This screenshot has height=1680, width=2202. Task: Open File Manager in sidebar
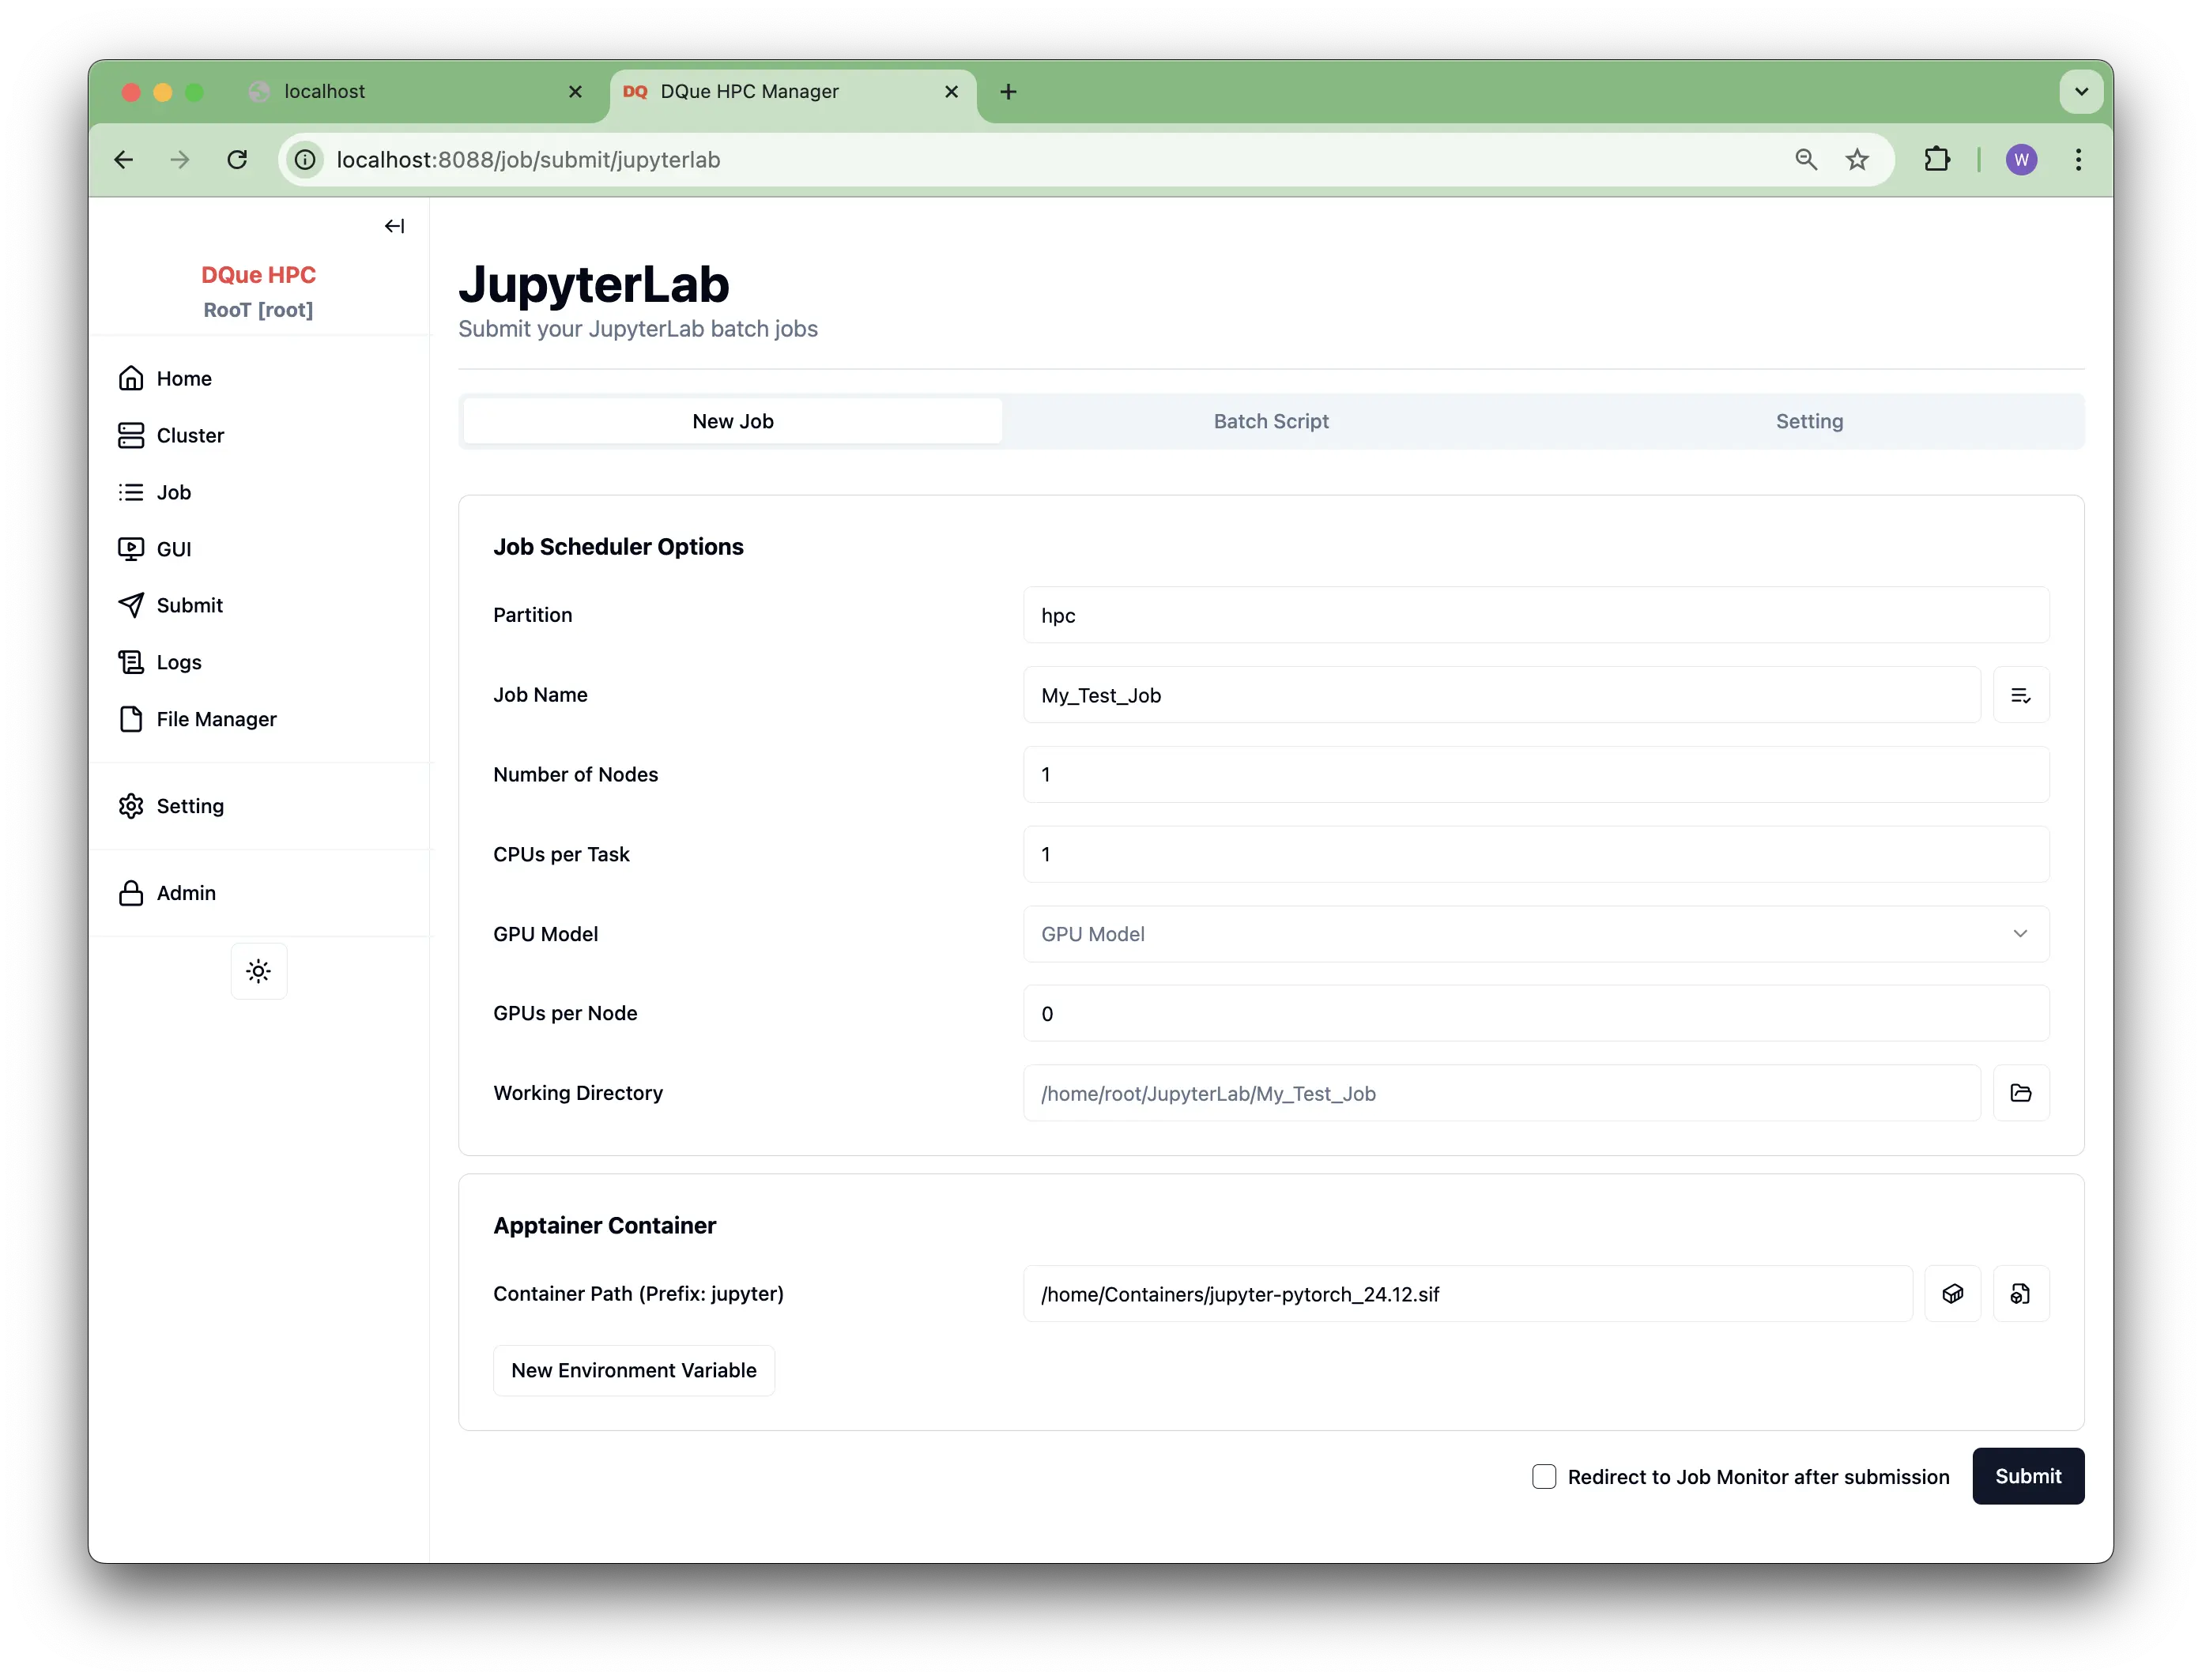click(216, 719)
